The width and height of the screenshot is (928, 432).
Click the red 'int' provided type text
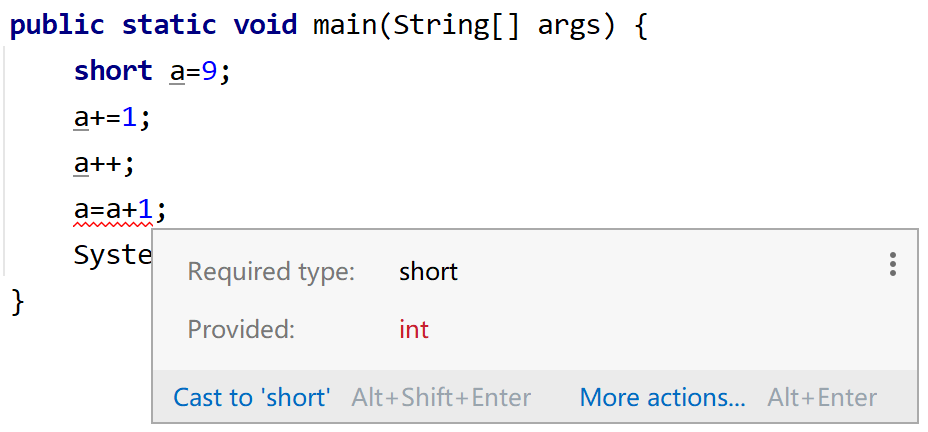click(413, 329)
